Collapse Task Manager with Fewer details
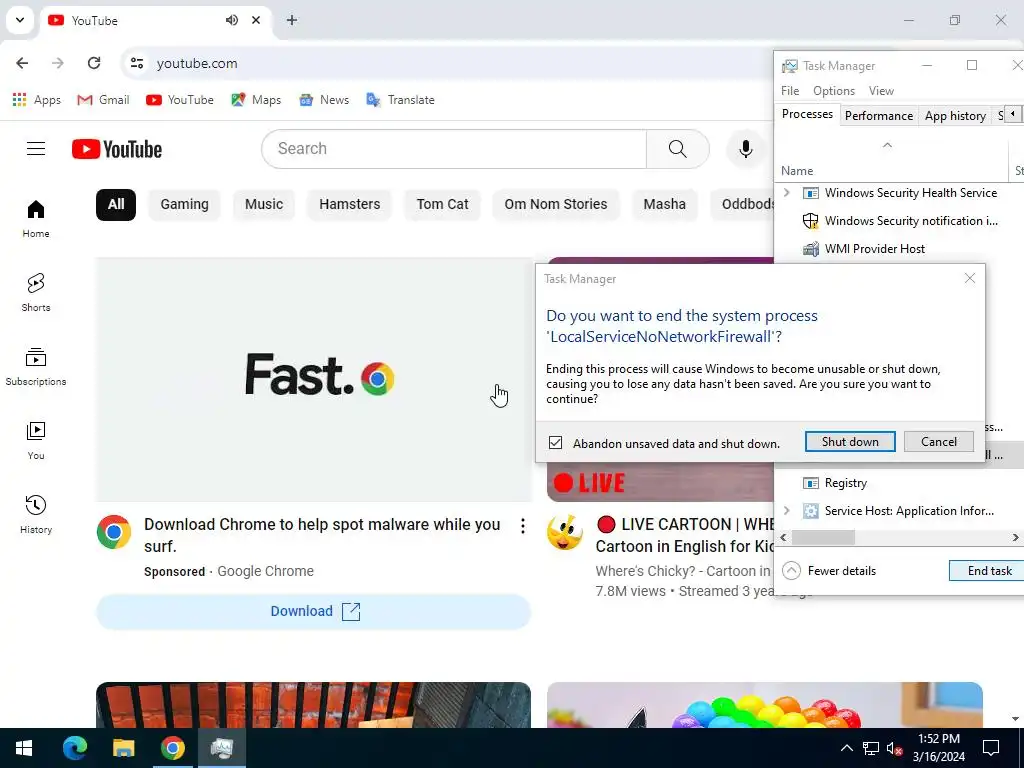The image size is (1024, 768). pos(829,571)
